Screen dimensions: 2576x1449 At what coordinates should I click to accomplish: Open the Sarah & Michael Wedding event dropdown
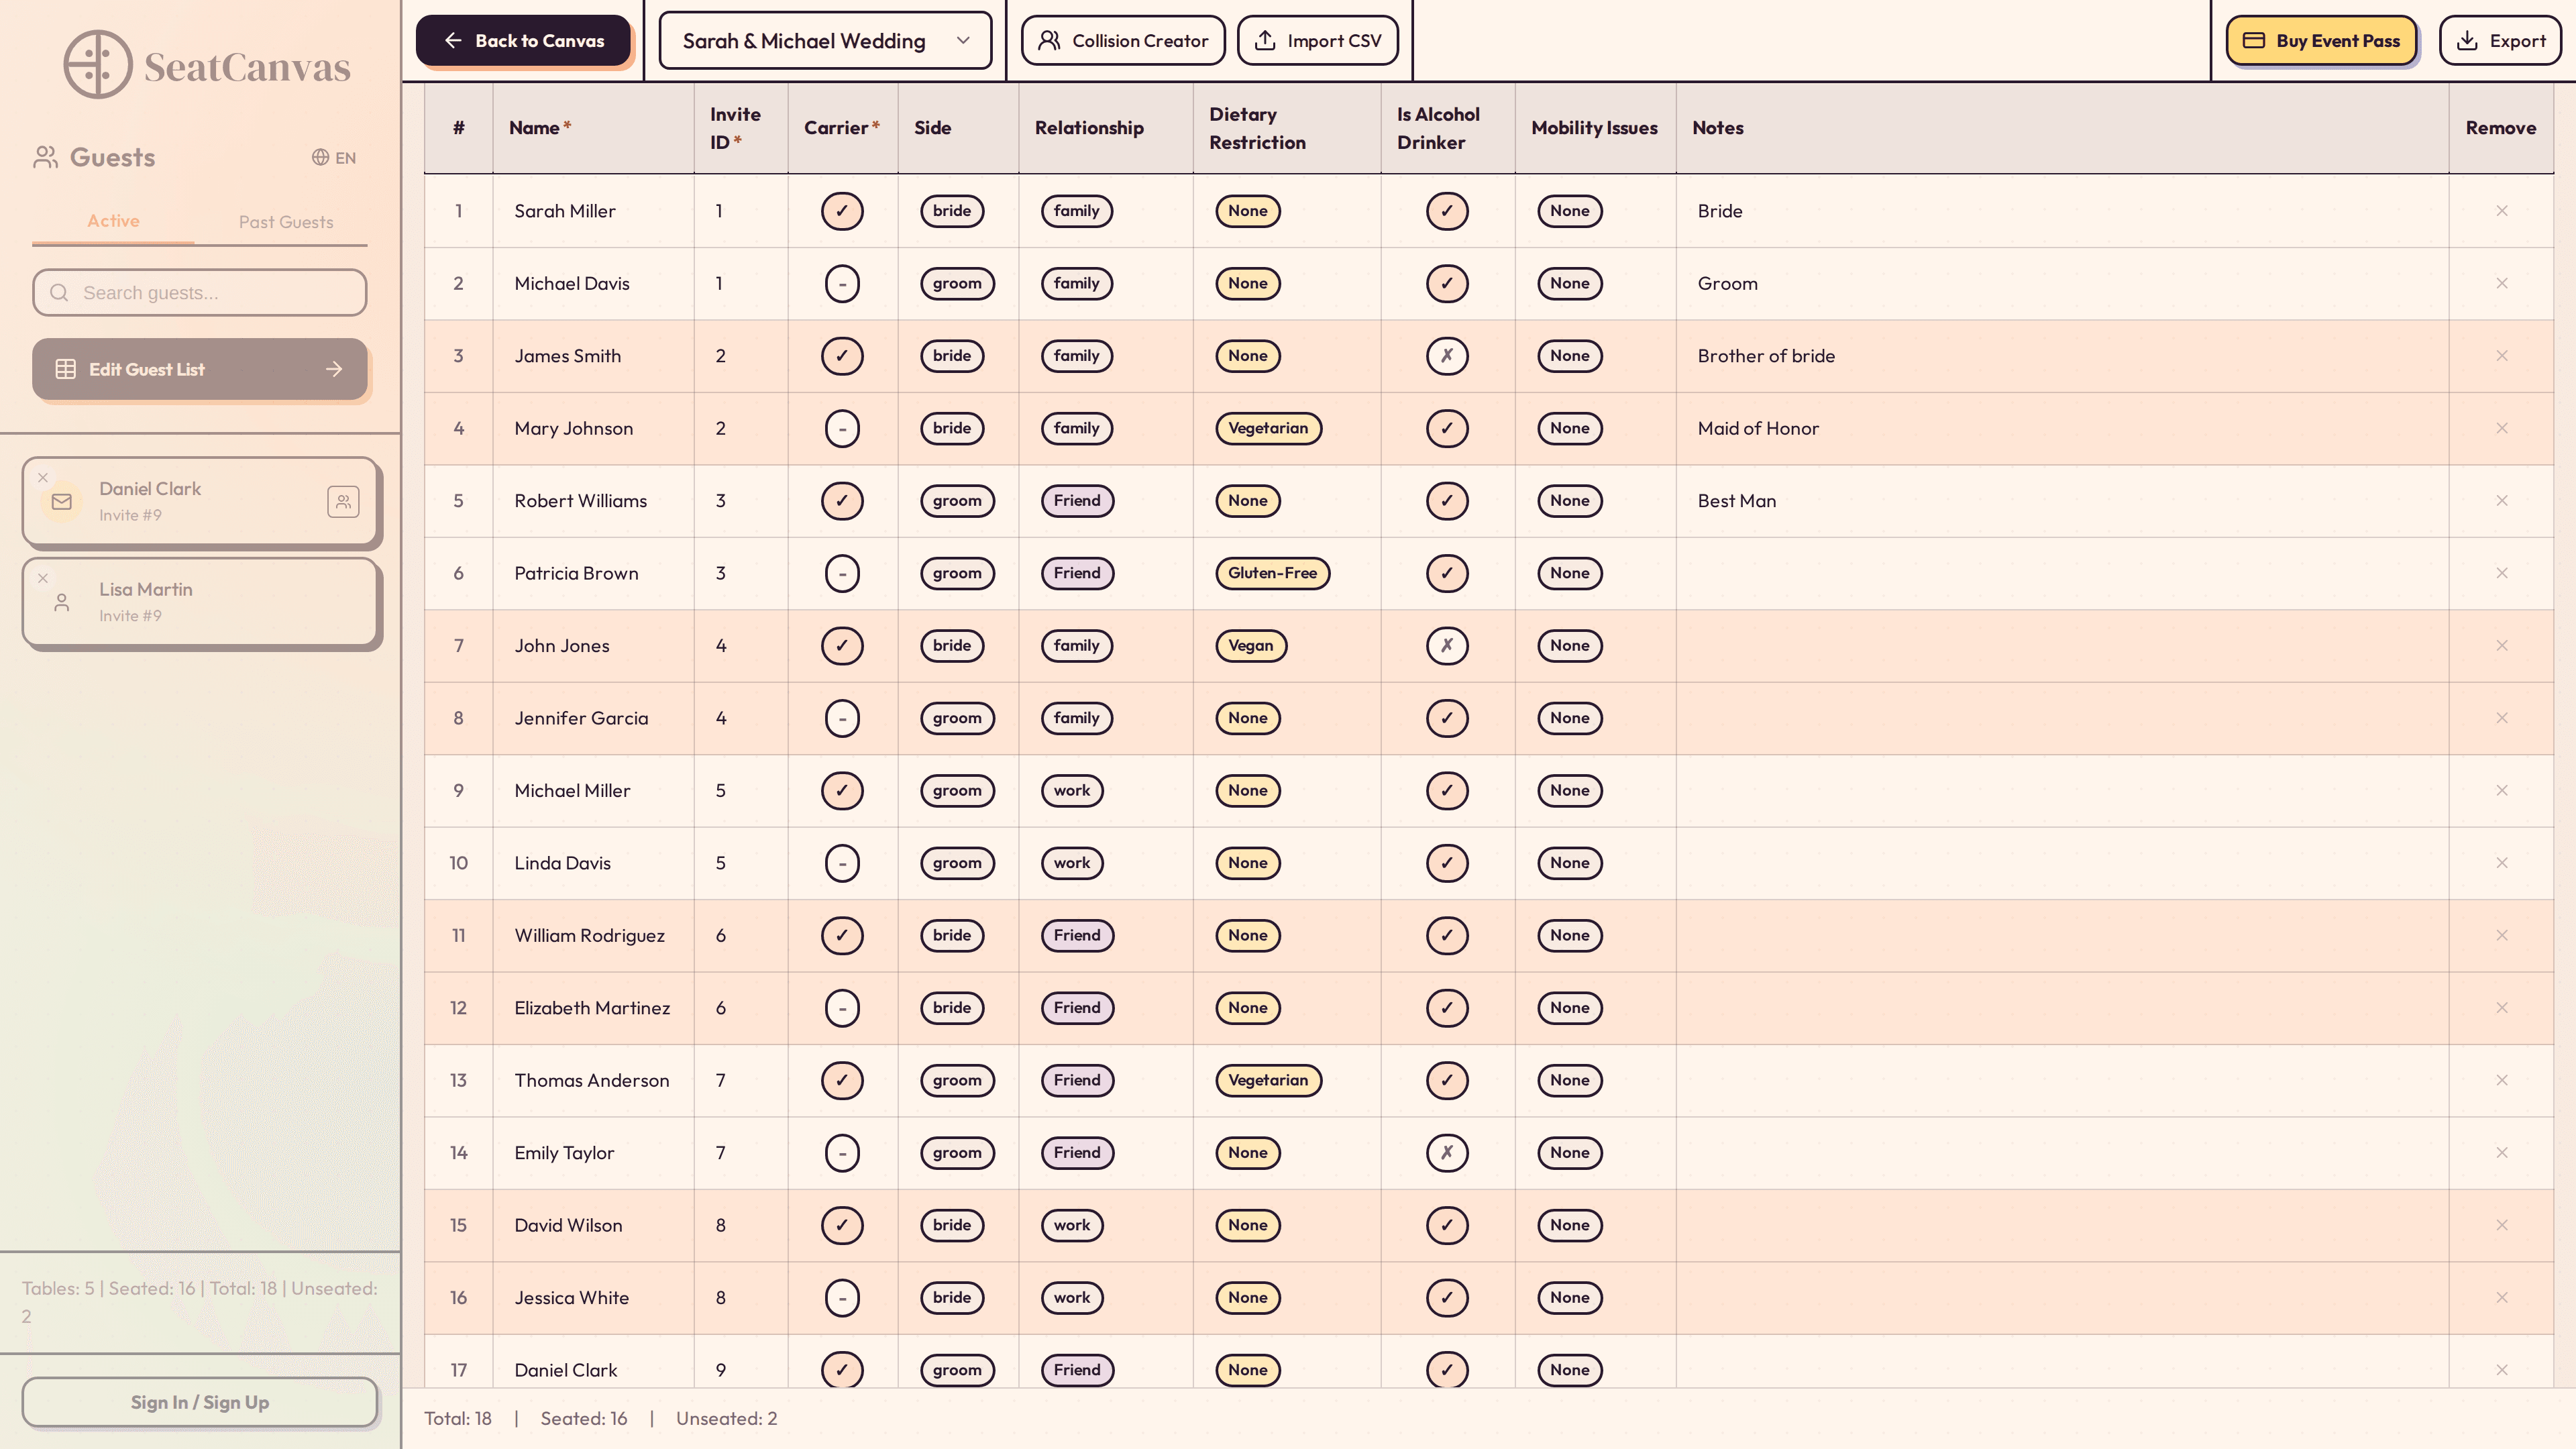(825, 41)
